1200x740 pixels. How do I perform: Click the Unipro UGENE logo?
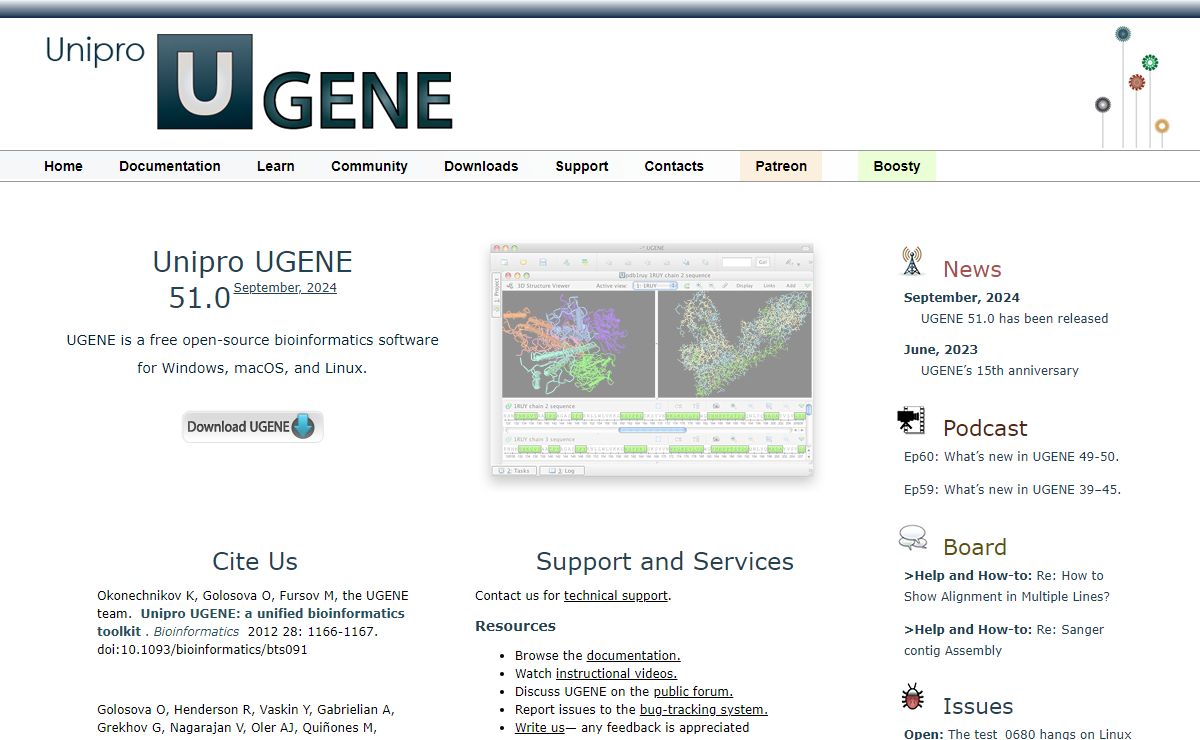pos(249,82)
